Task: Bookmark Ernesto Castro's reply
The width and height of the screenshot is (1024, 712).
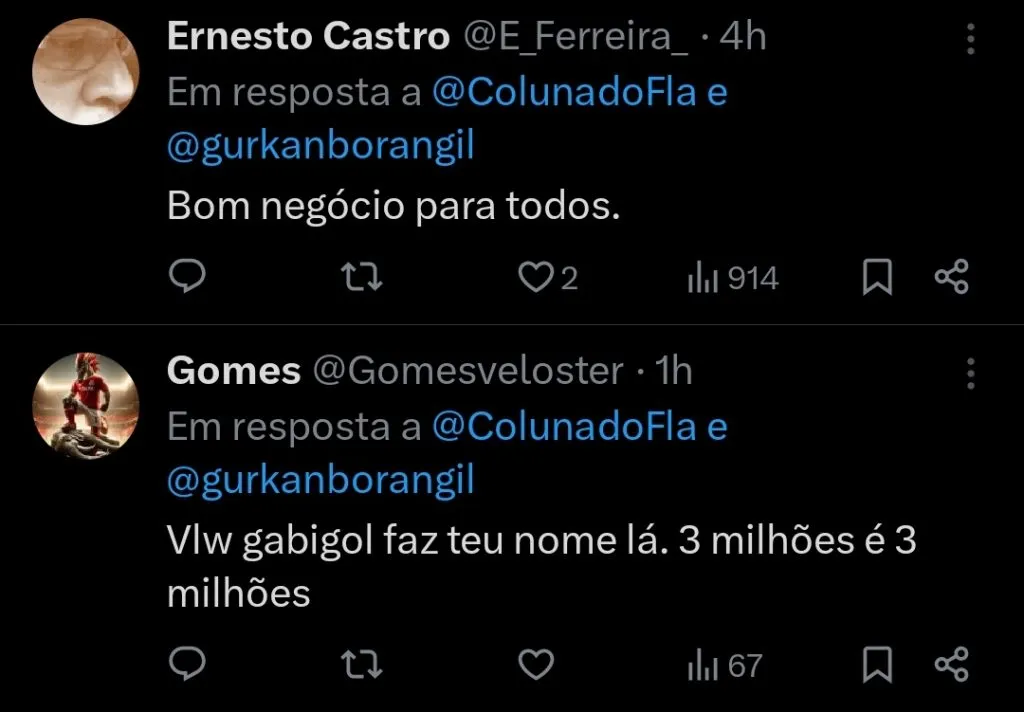Action: pos(877,277)
